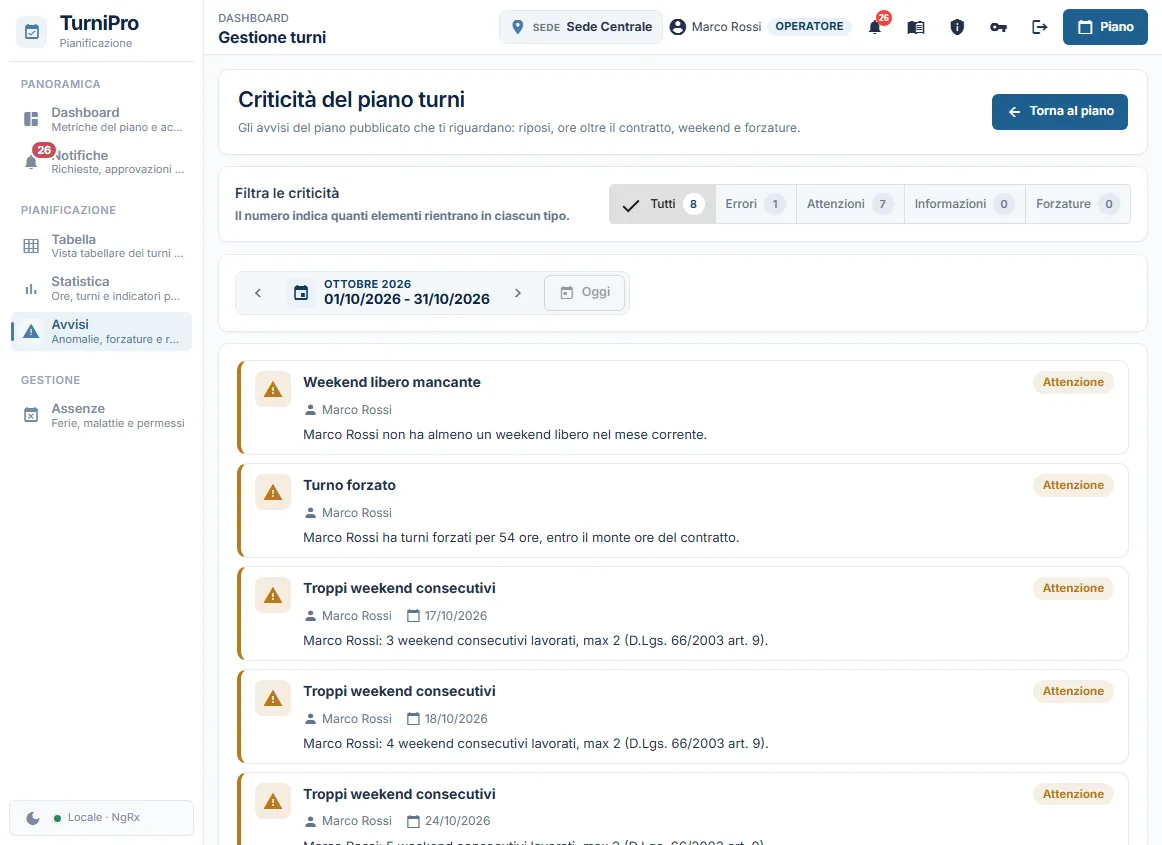Click the location pin icon beside Sede
The width and height of the screenshot is (1162, 845).
tap(518, 27)
